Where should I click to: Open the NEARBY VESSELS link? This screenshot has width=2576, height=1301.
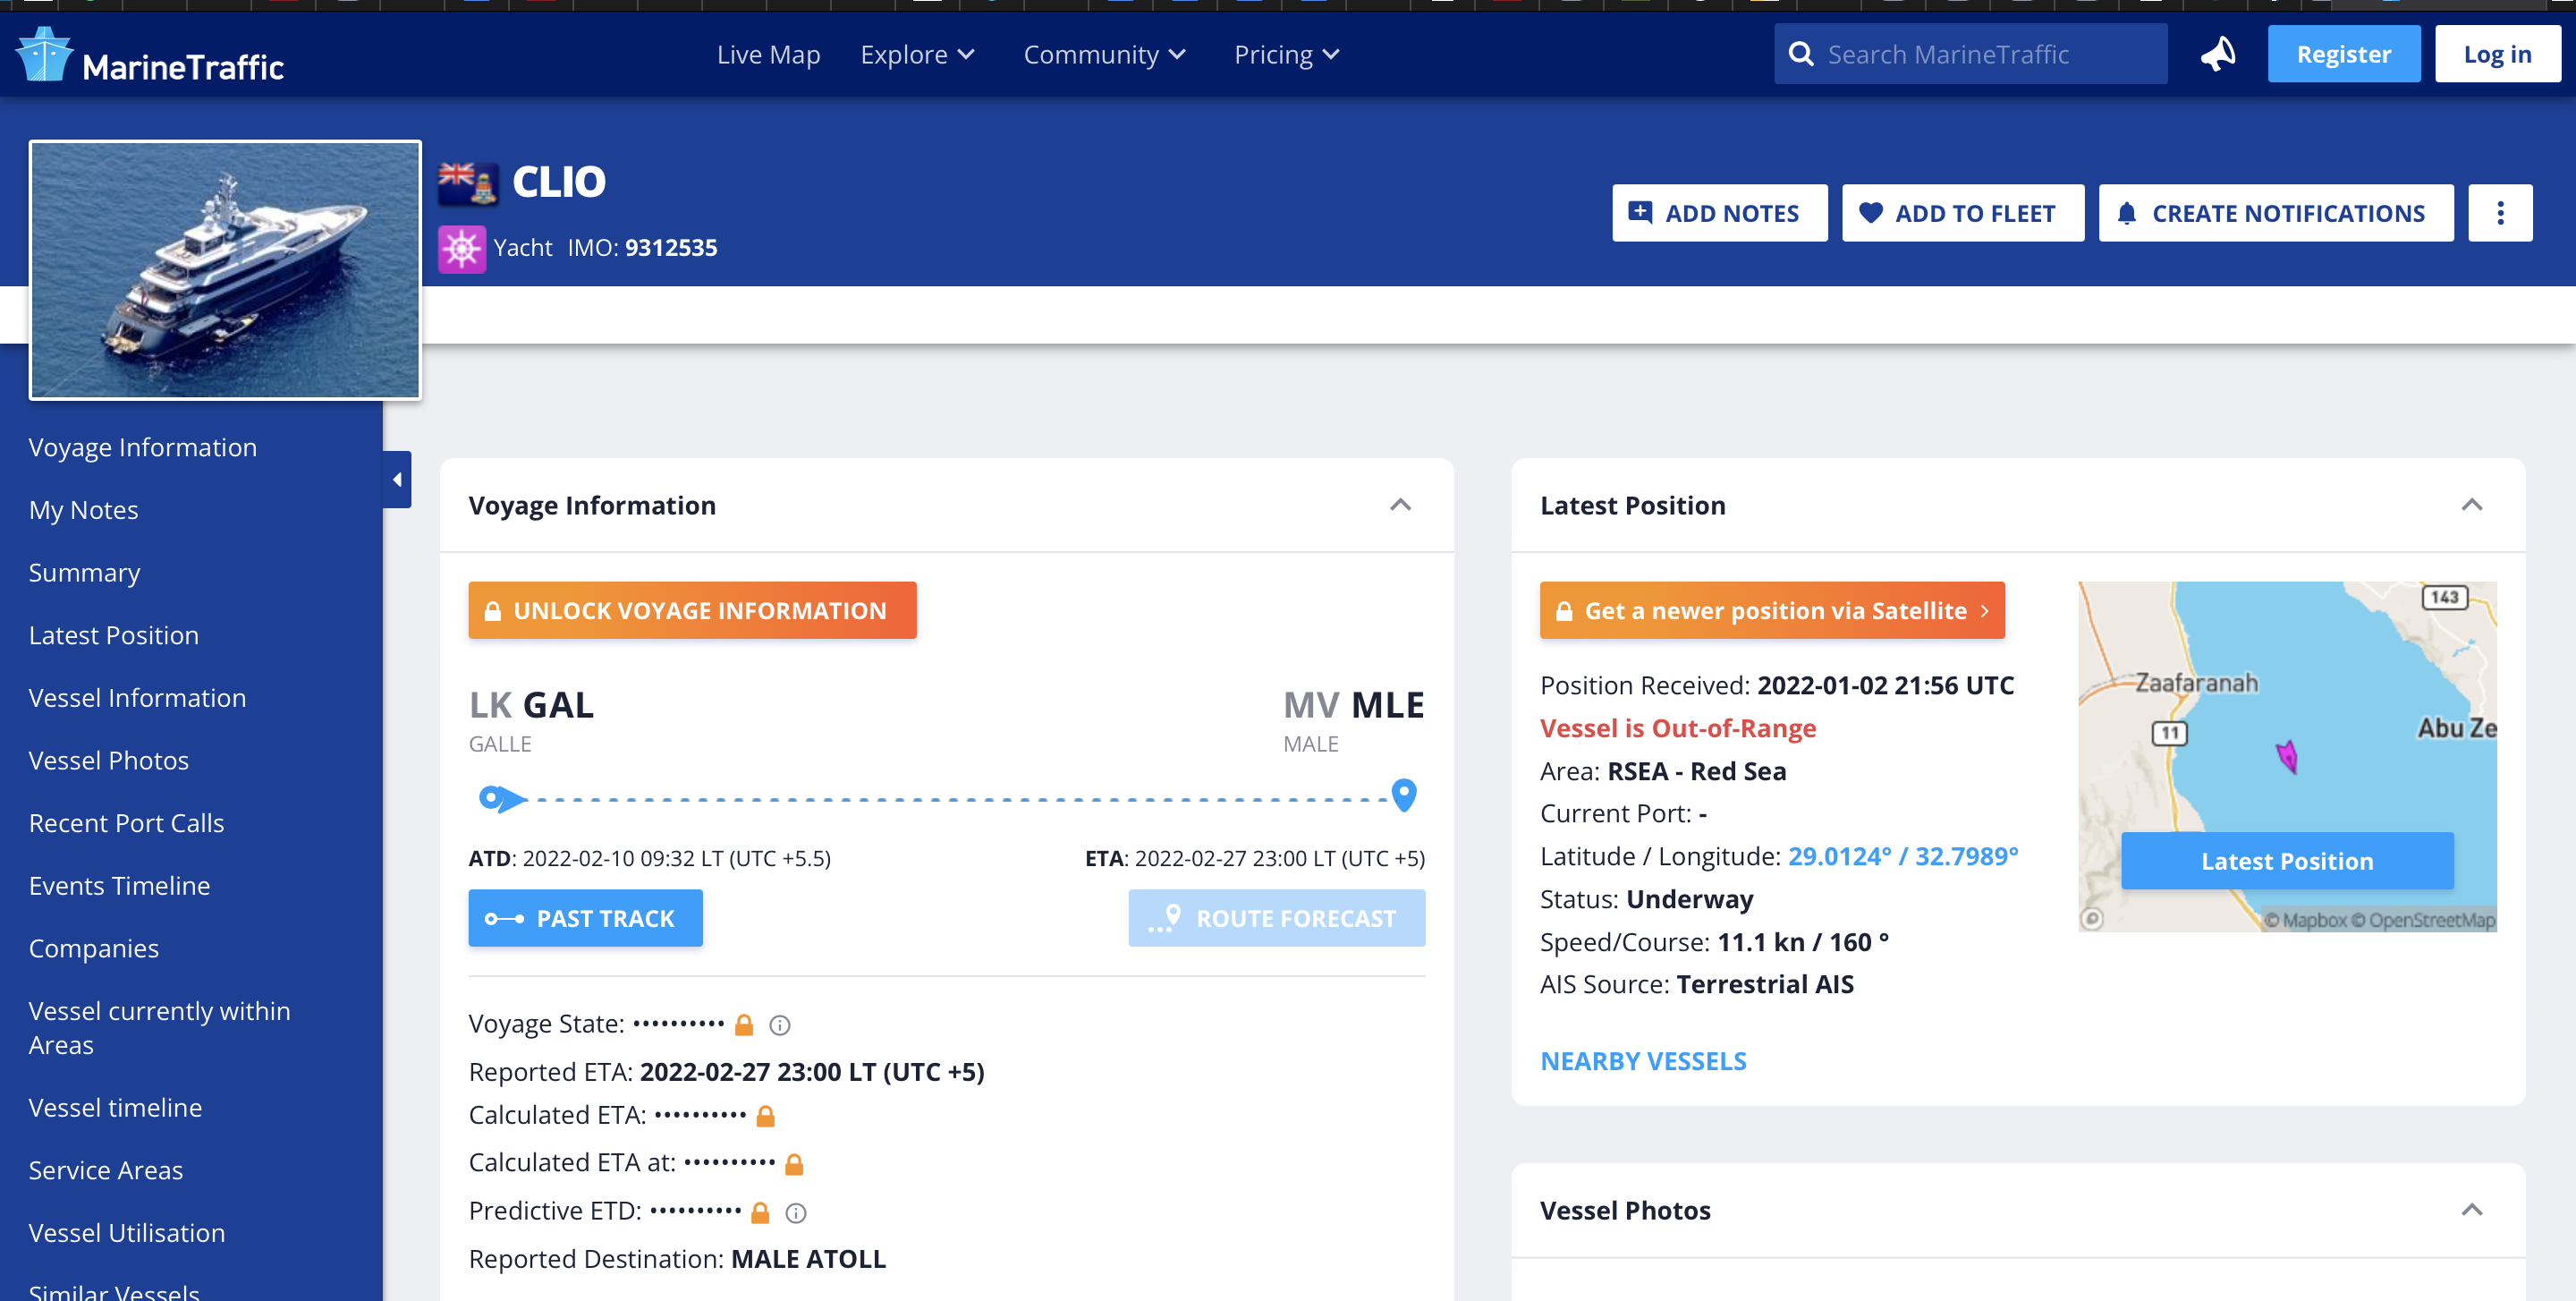pyautogui.click(x=1643, y=1061)
